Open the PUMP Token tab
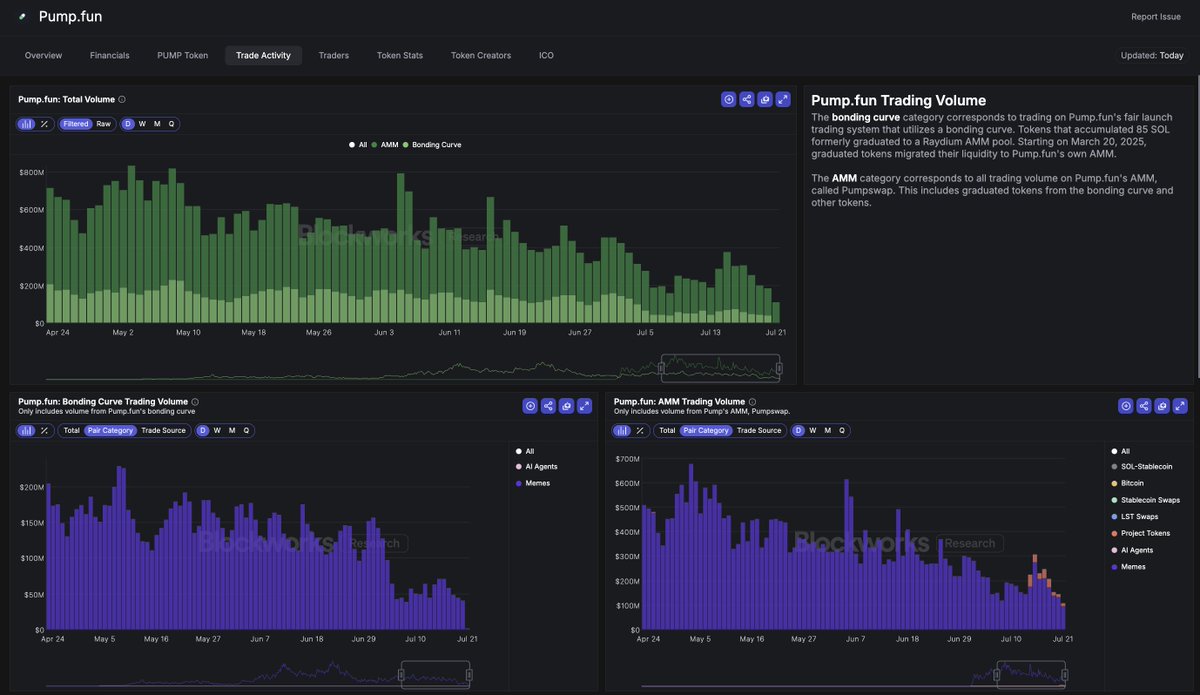 (183, 55)
